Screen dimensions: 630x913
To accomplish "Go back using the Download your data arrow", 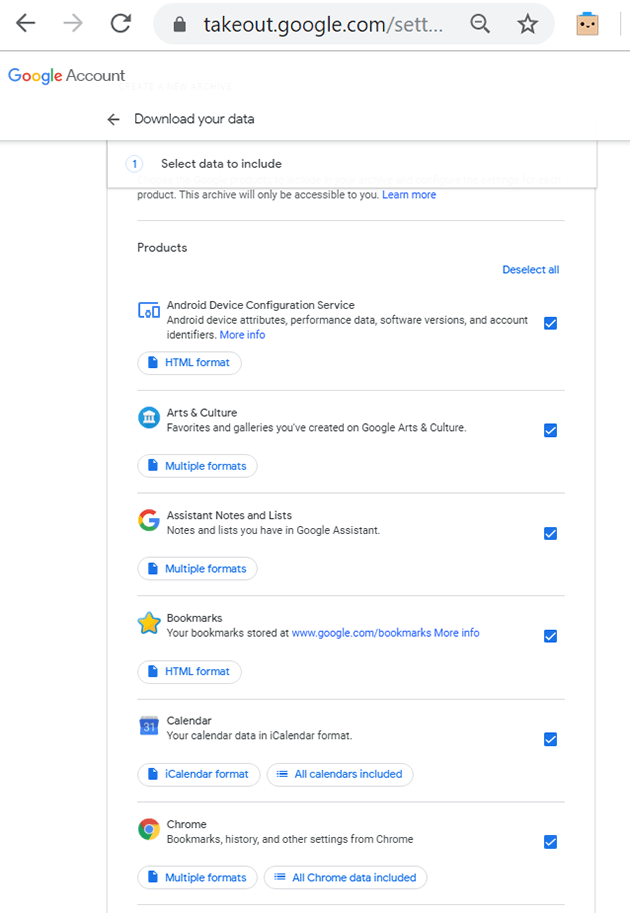I will tap(114, 118).
